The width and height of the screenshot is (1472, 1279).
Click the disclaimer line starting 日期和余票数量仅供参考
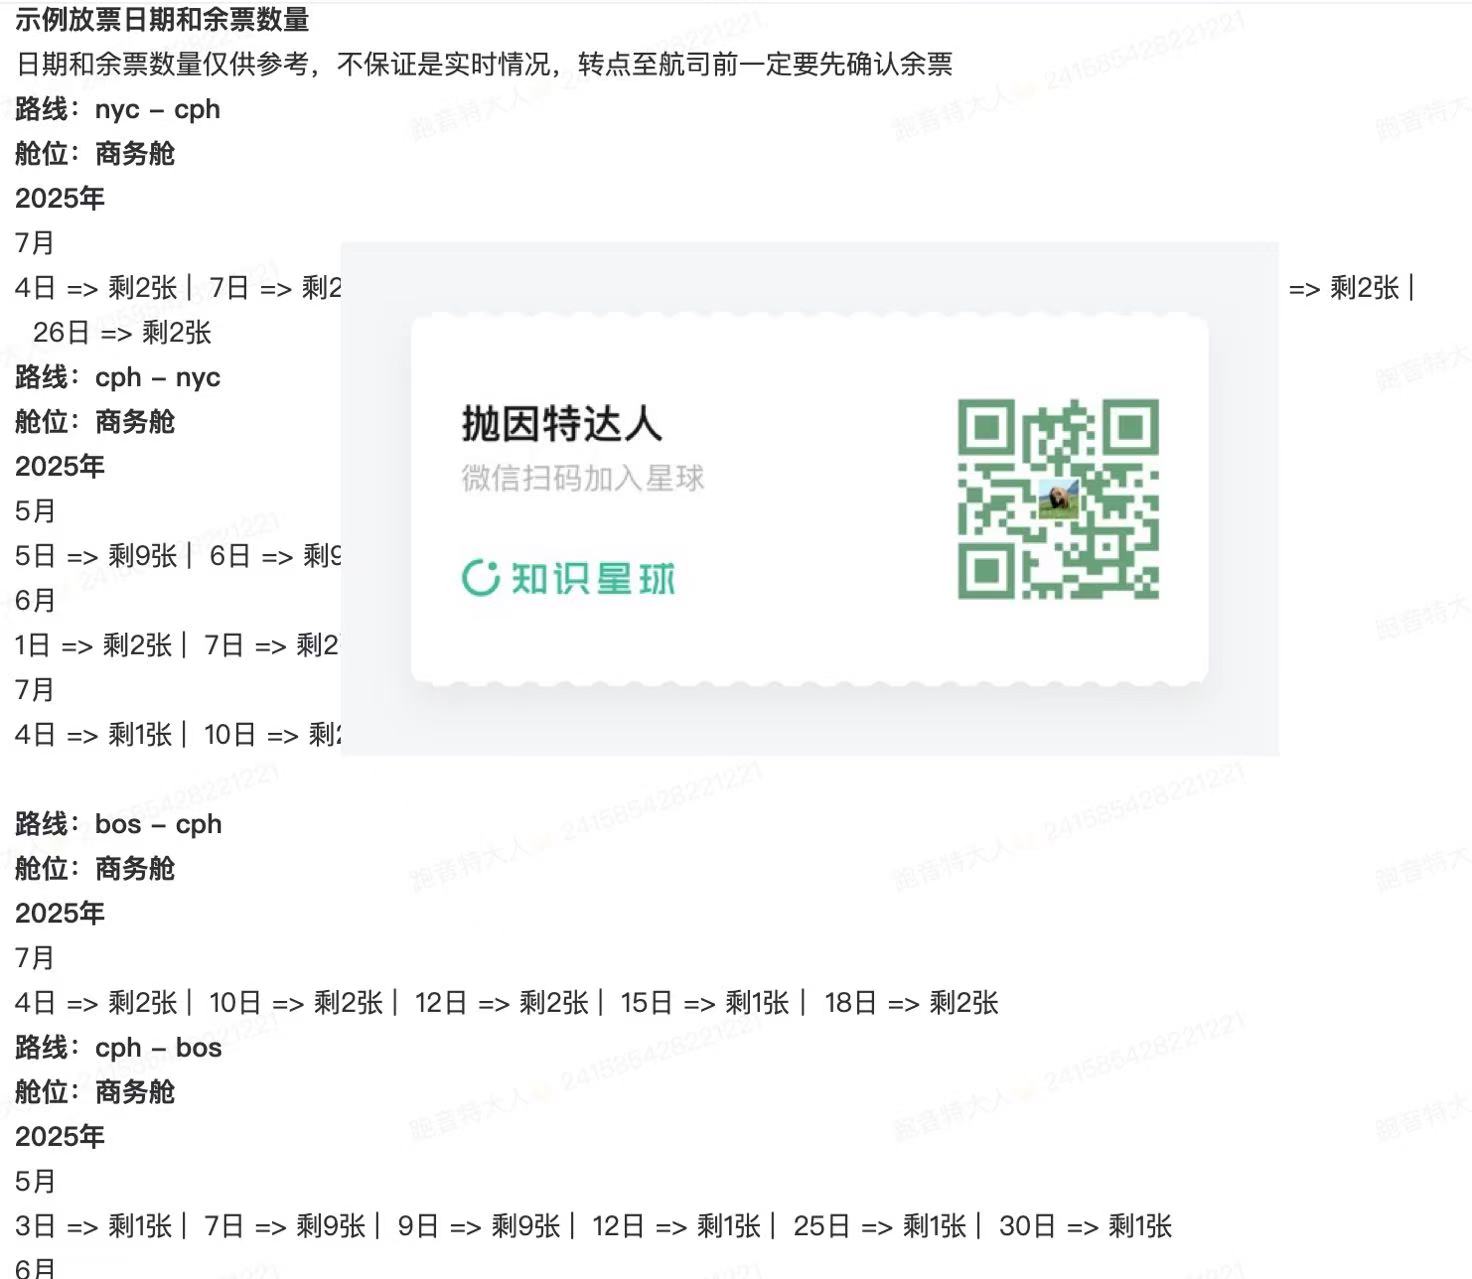pyautogui.click(x=484, y=64)
